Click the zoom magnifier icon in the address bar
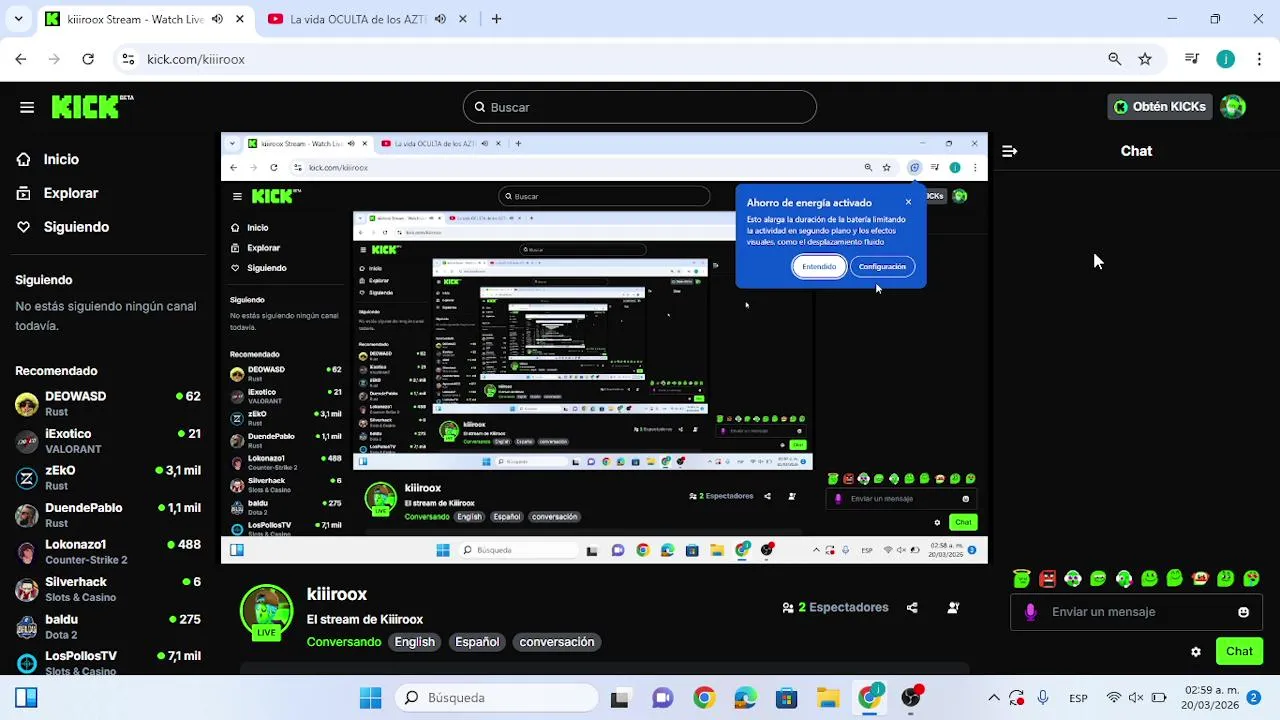The width and height of the screenshot is (1280, 720). [x=1115, y=59]
